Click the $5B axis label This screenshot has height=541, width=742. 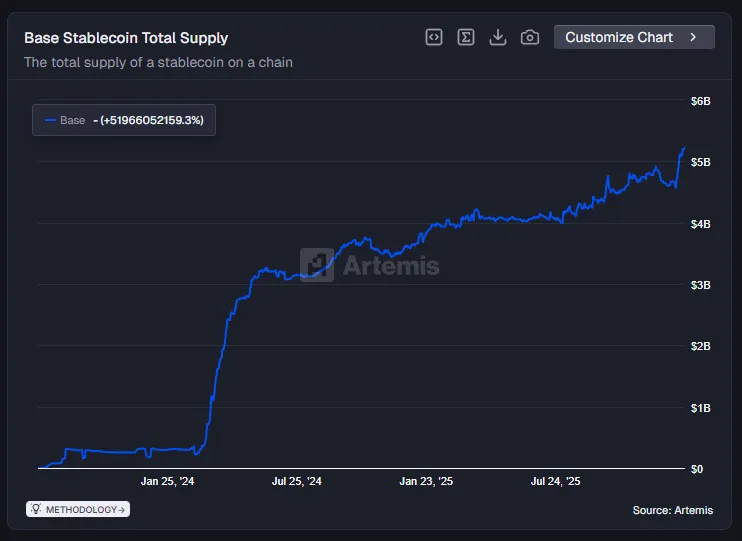pyautogui.click(x=700, y=162)
